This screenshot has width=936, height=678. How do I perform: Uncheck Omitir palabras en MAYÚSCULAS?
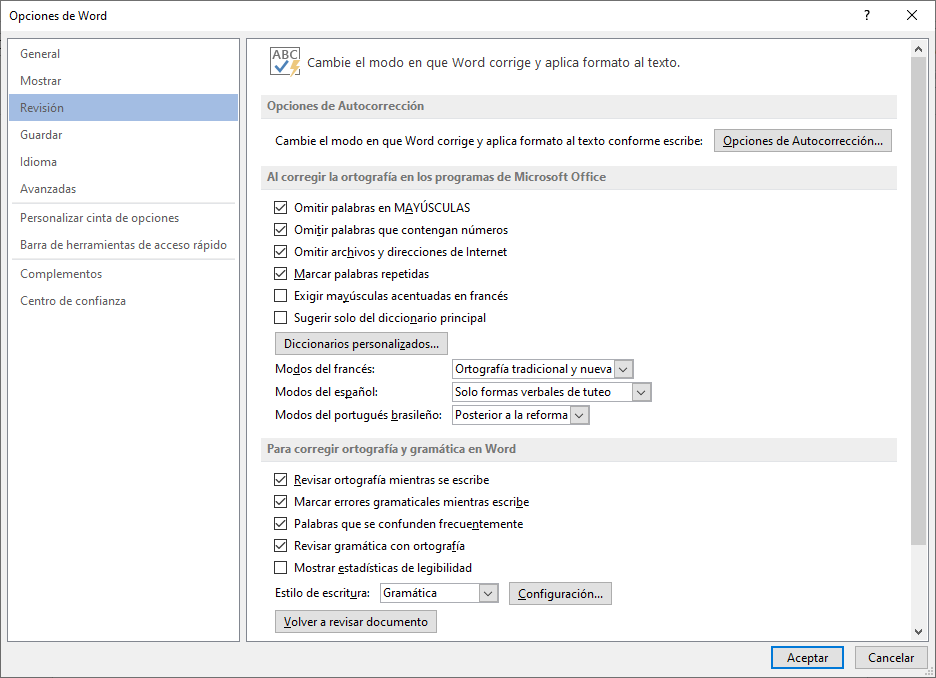click(281, 208)
